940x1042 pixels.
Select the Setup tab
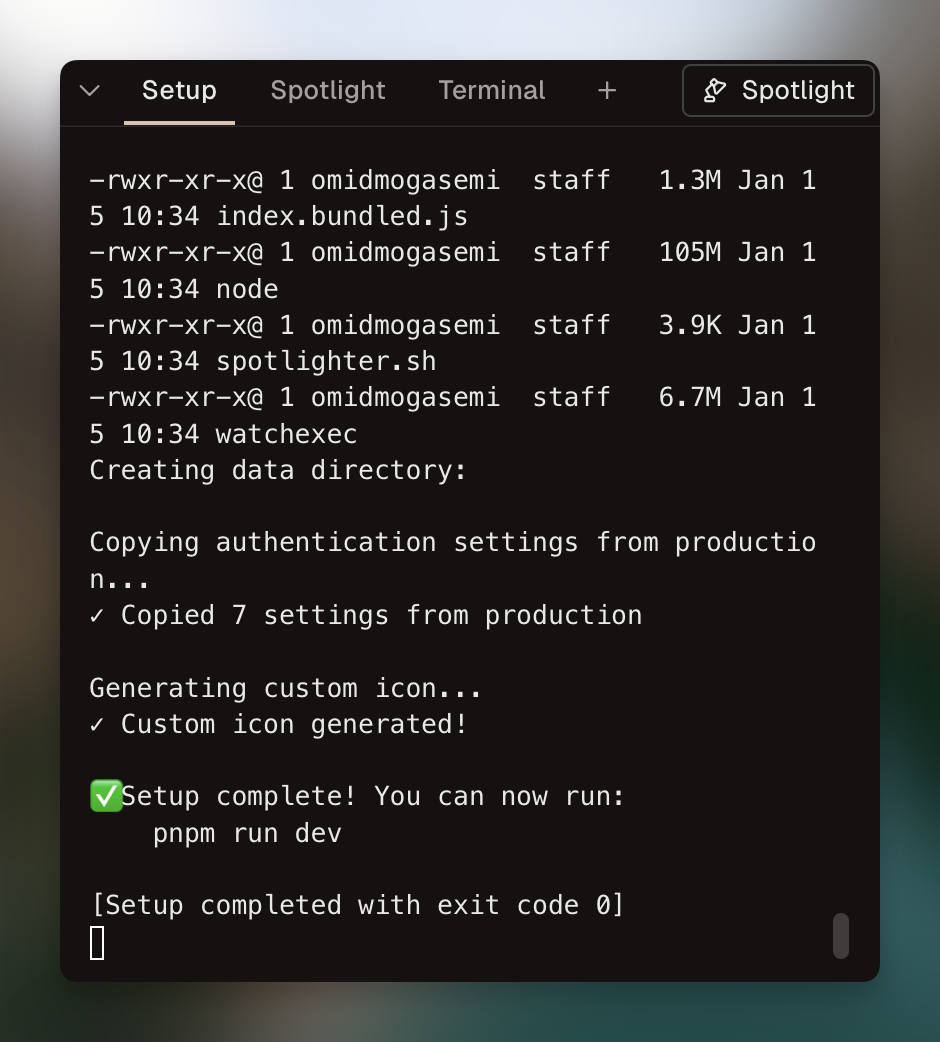[x=179, y=90]
